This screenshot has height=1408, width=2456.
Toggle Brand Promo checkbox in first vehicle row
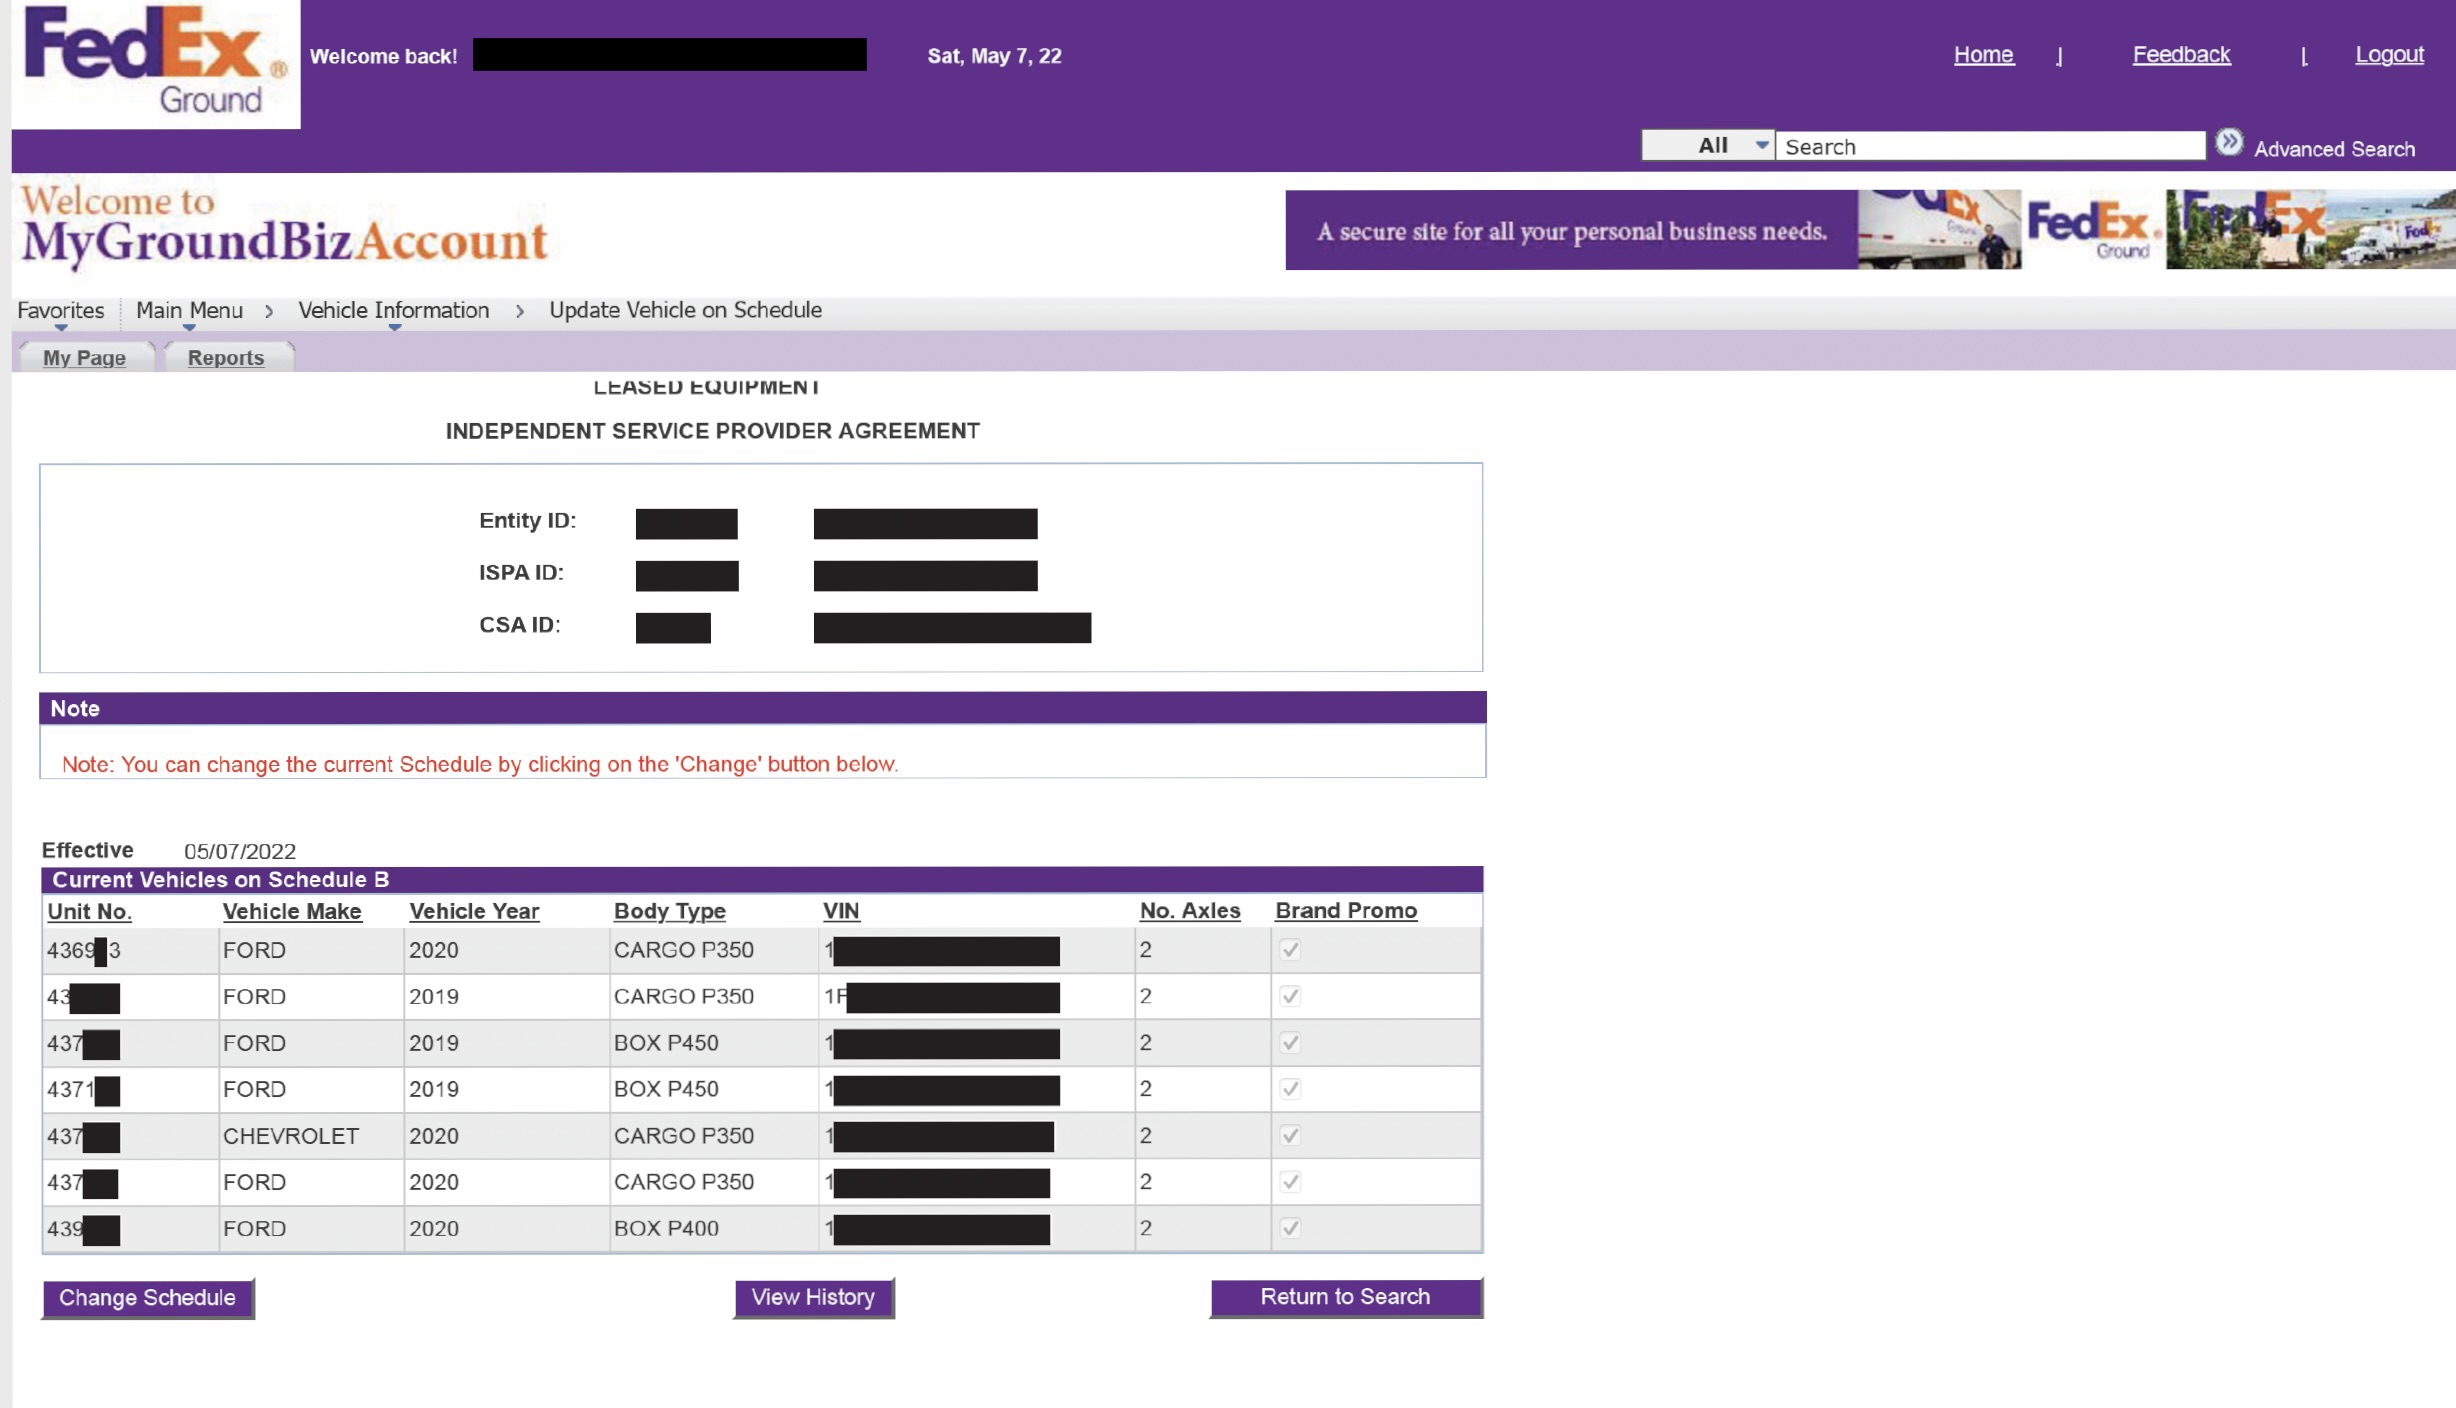pyautogui.click(x=1290, y=950)
